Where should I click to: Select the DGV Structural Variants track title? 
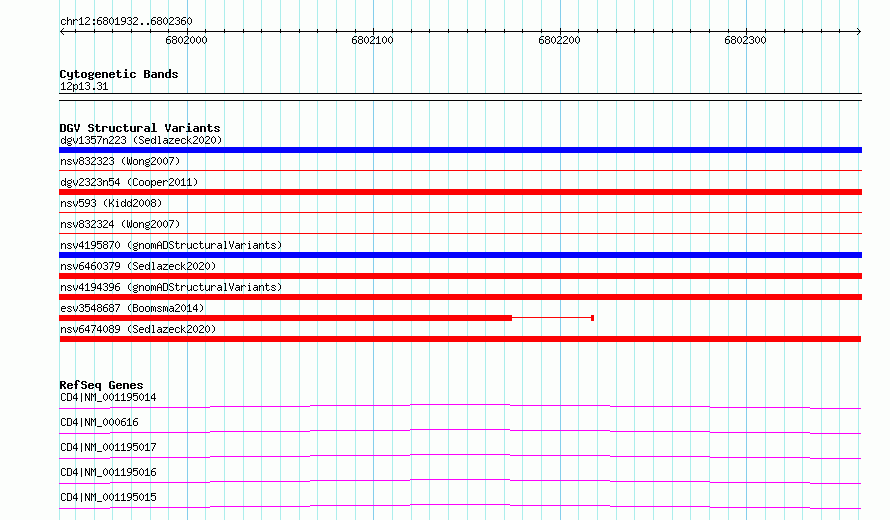[x=140, y=128]
